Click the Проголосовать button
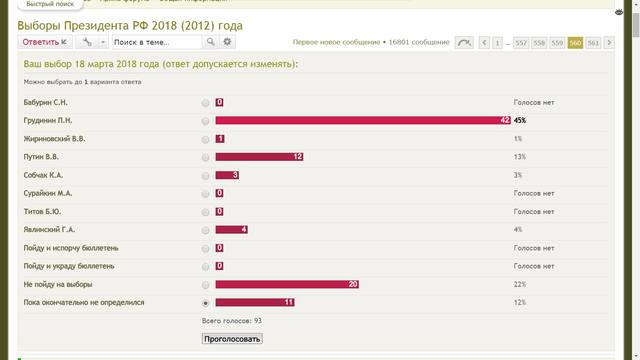640x360 pixels. click(232, 339)
